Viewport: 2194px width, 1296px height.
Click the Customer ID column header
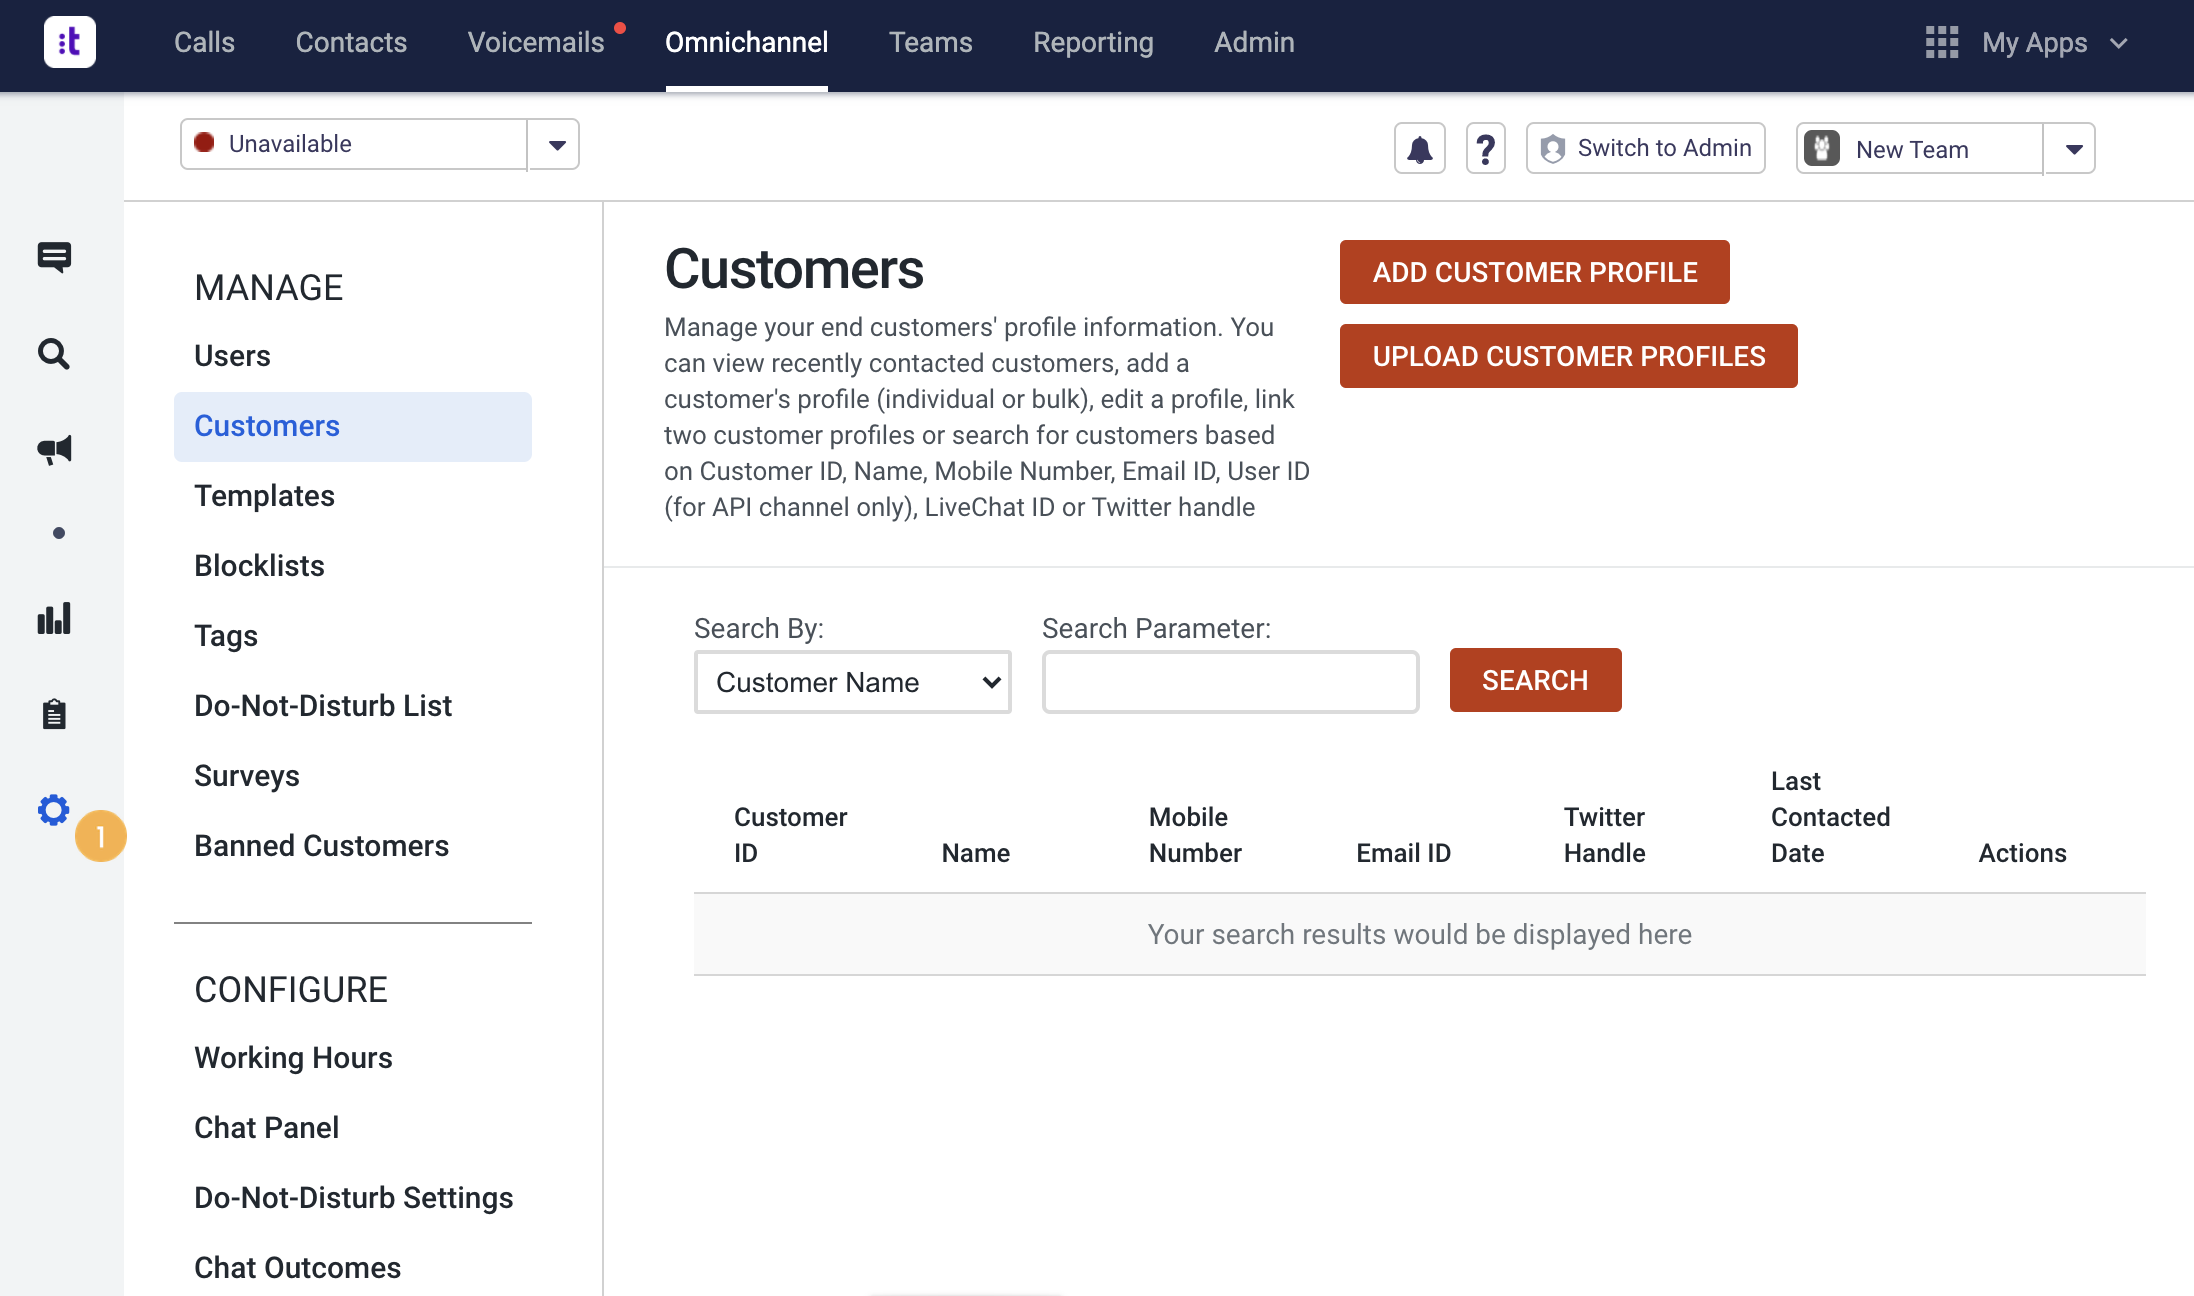point(790,835)
